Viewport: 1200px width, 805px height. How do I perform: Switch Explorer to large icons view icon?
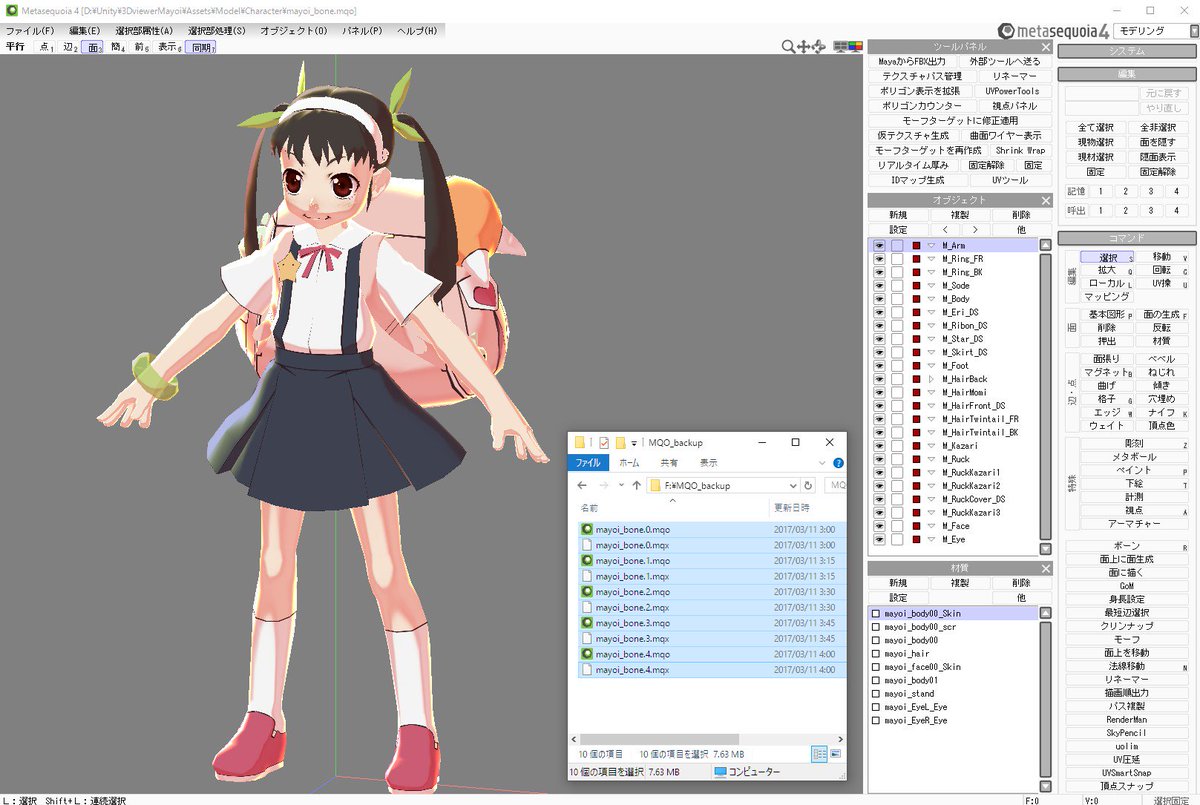835,753
